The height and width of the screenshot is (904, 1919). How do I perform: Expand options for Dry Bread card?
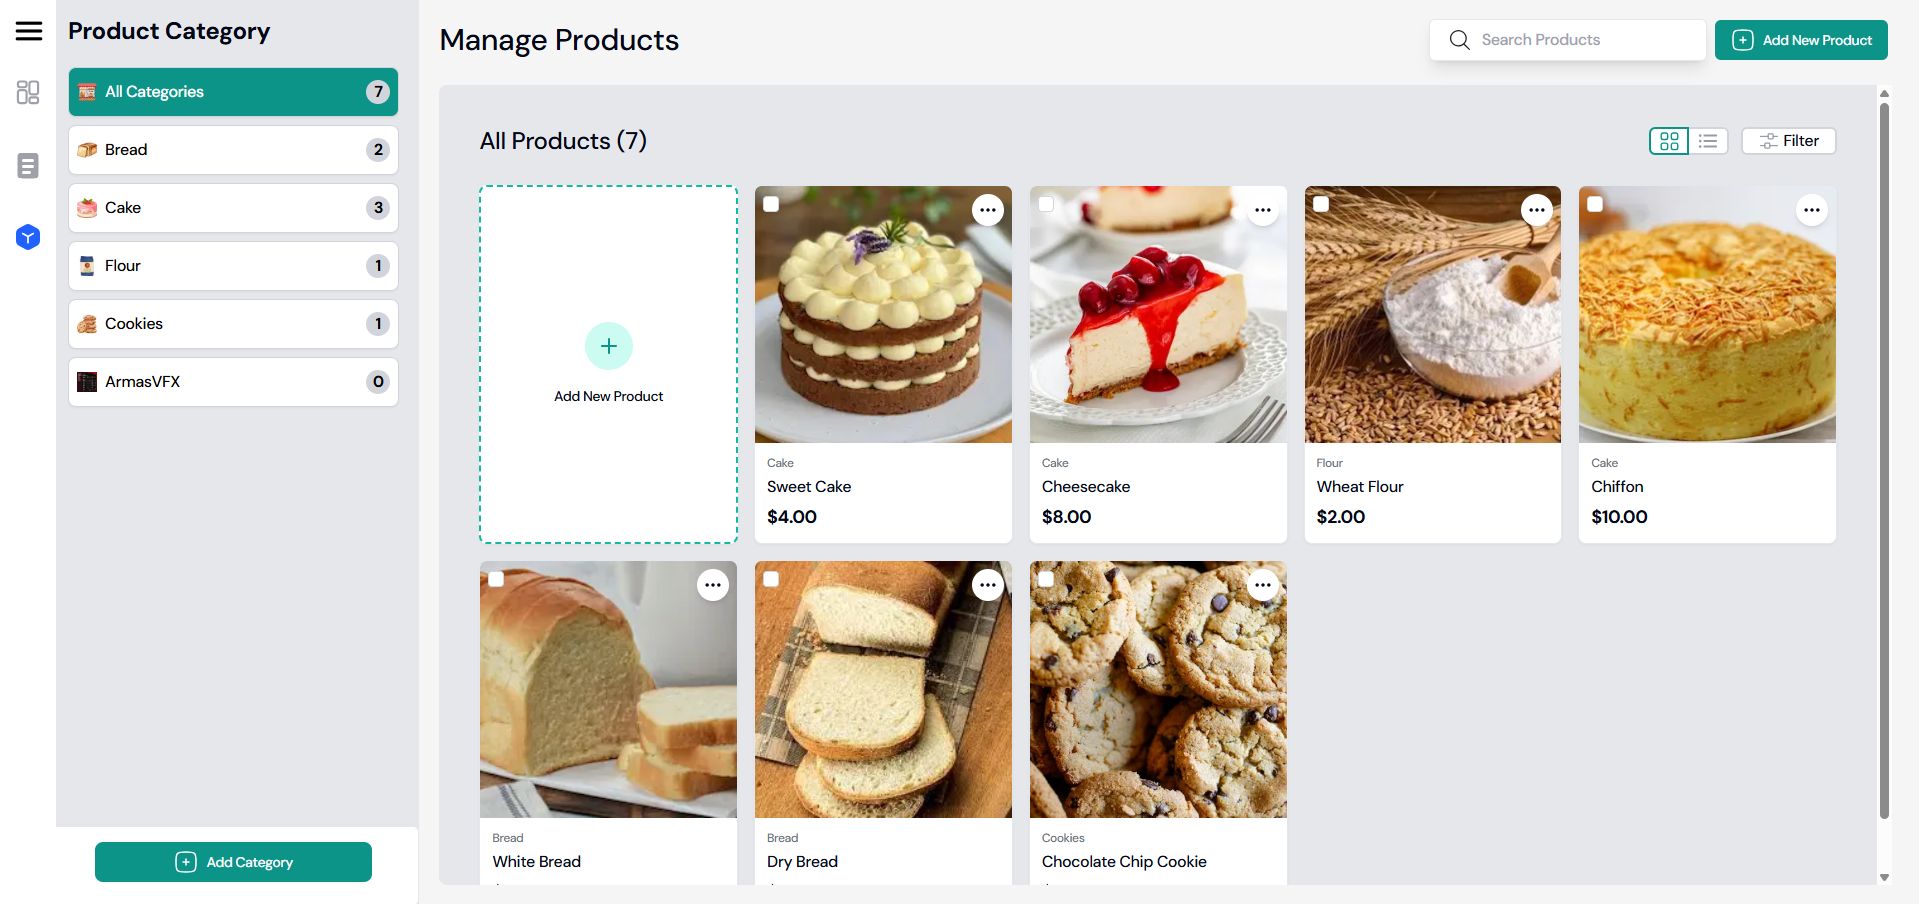click(987, 585)
